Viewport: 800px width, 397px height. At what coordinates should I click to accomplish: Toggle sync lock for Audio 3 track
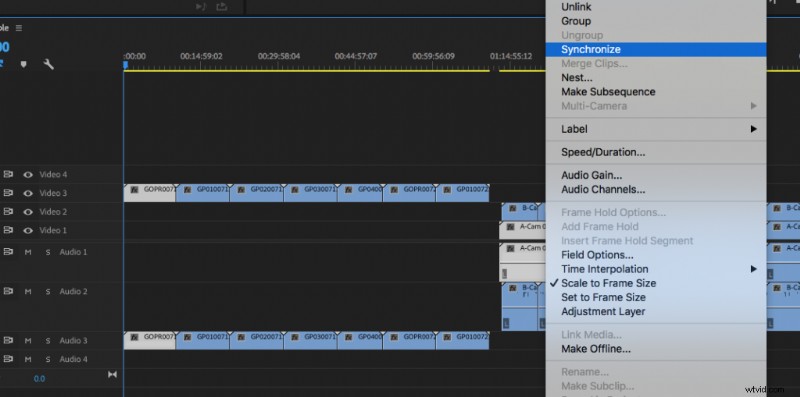pyautogui.click(x=8, y=340)
